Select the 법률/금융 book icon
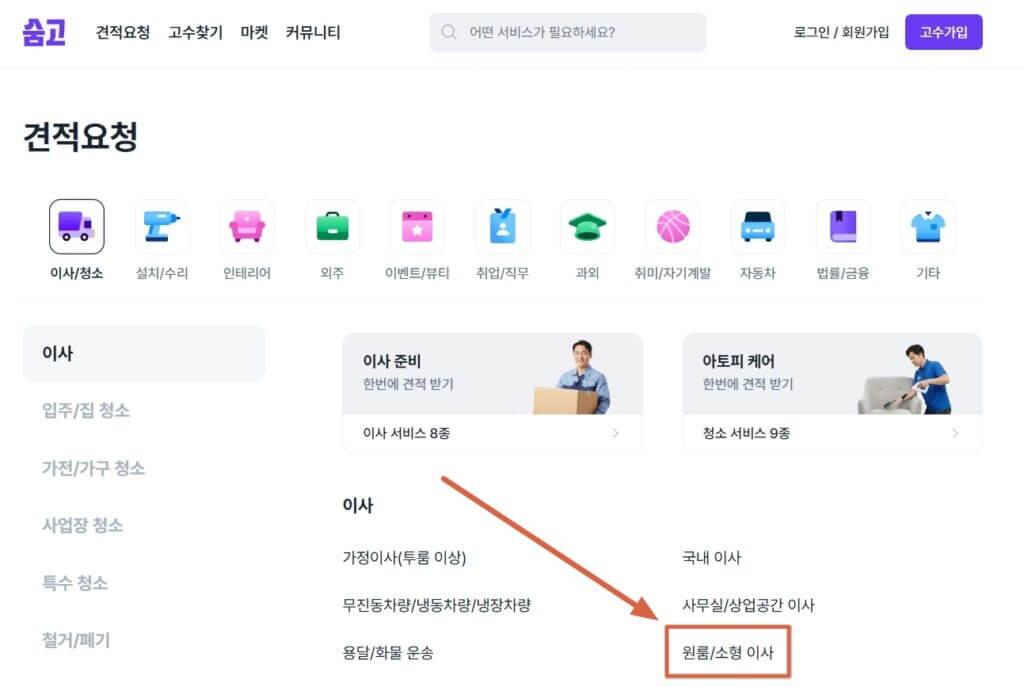Screen dimensions: 1024x687 tap(842, 226)
